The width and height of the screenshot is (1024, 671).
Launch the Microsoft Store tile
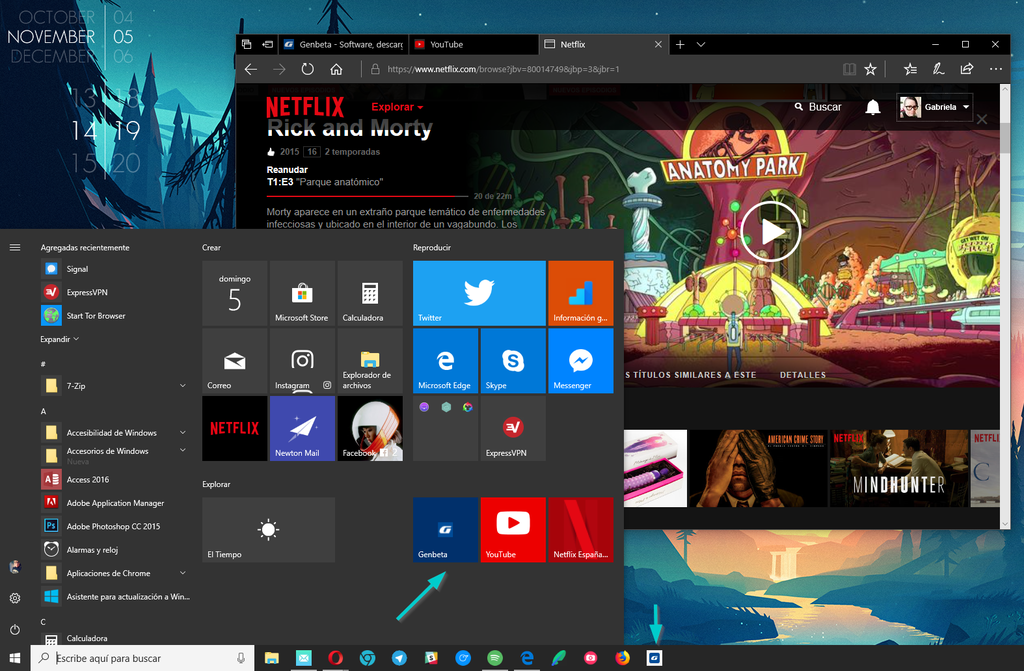click(x=302, y=293)
